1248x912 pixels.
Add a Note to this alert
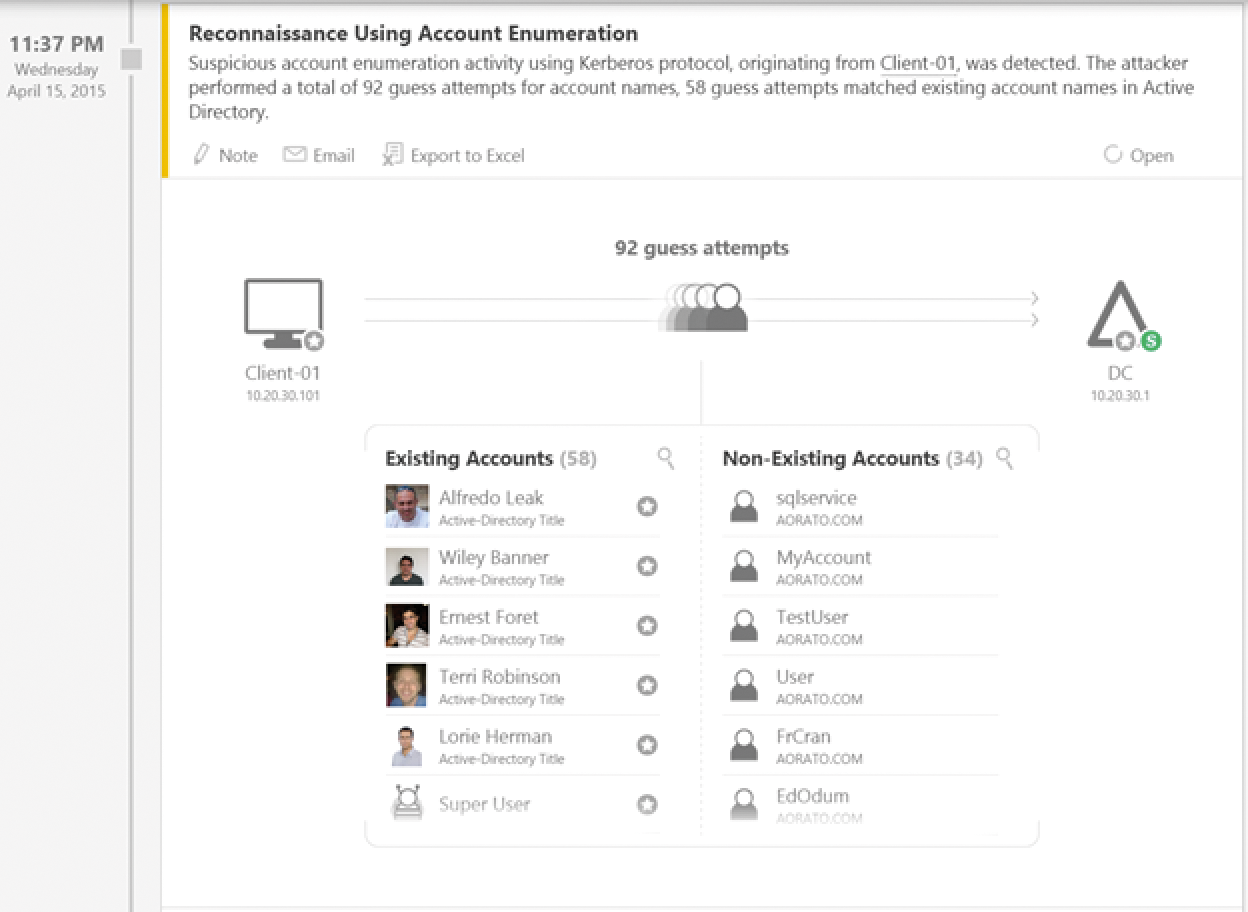point(225,155)
